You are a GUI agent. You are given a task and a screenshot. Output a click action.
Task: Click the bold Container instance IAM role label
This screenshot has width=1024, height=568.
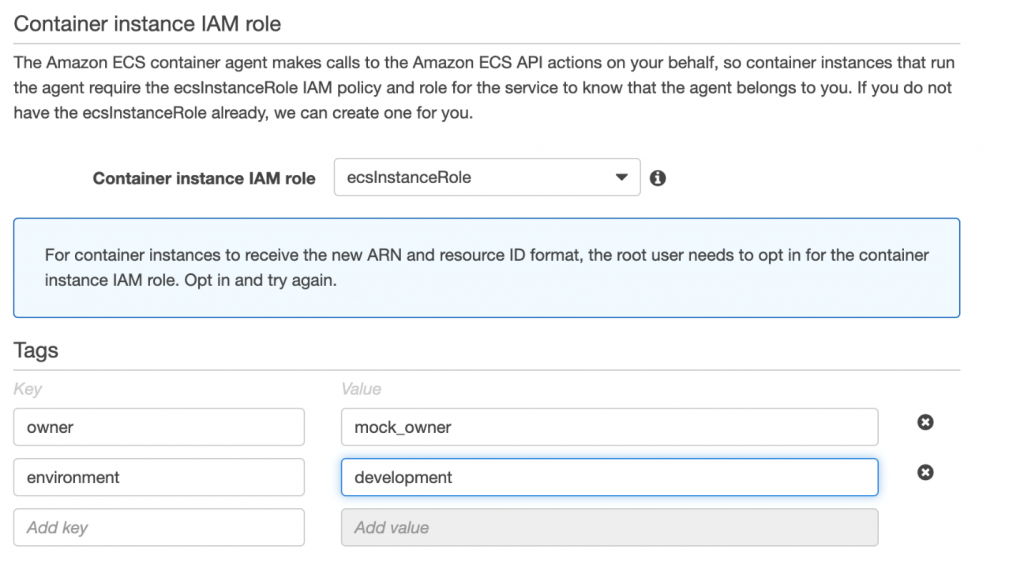[204, 178]
